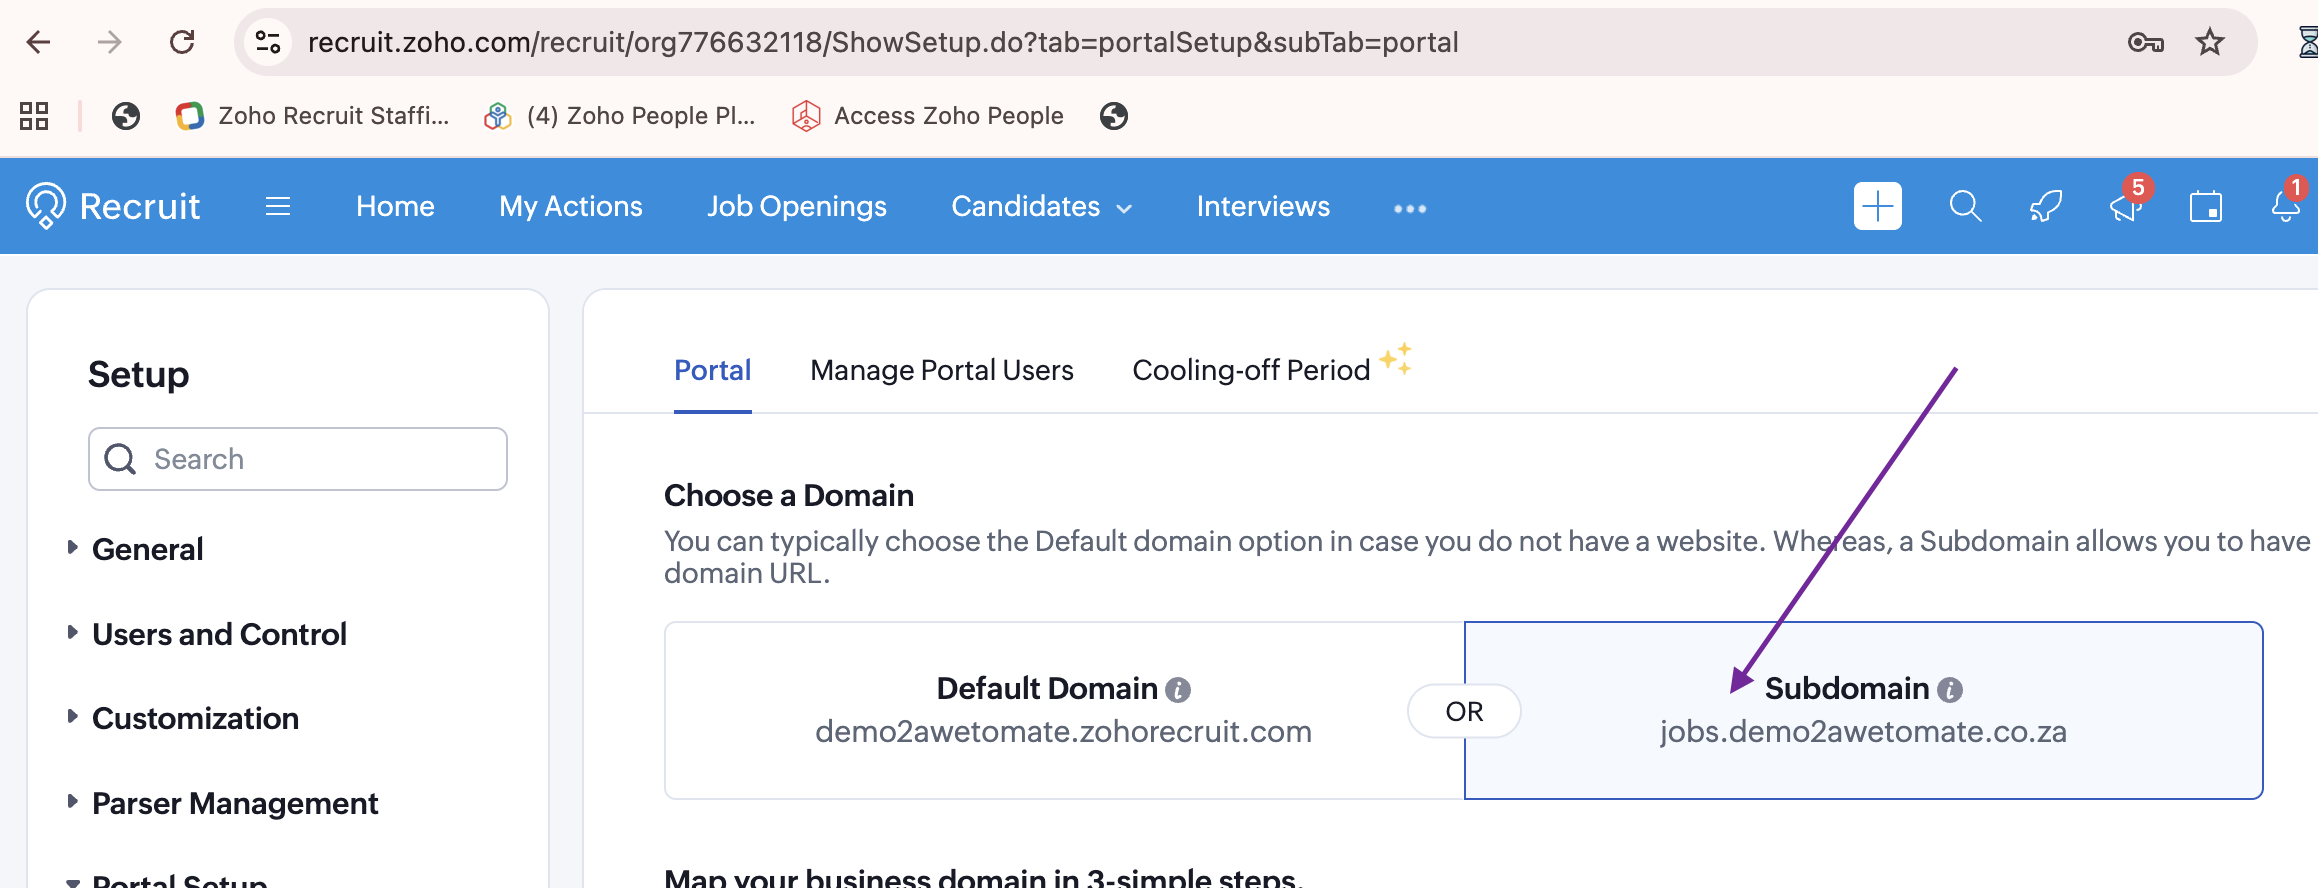Viewport: 2318px width, 888px height.
Task: Expand the Parser Management section
Action: click(x=235, y=803)
